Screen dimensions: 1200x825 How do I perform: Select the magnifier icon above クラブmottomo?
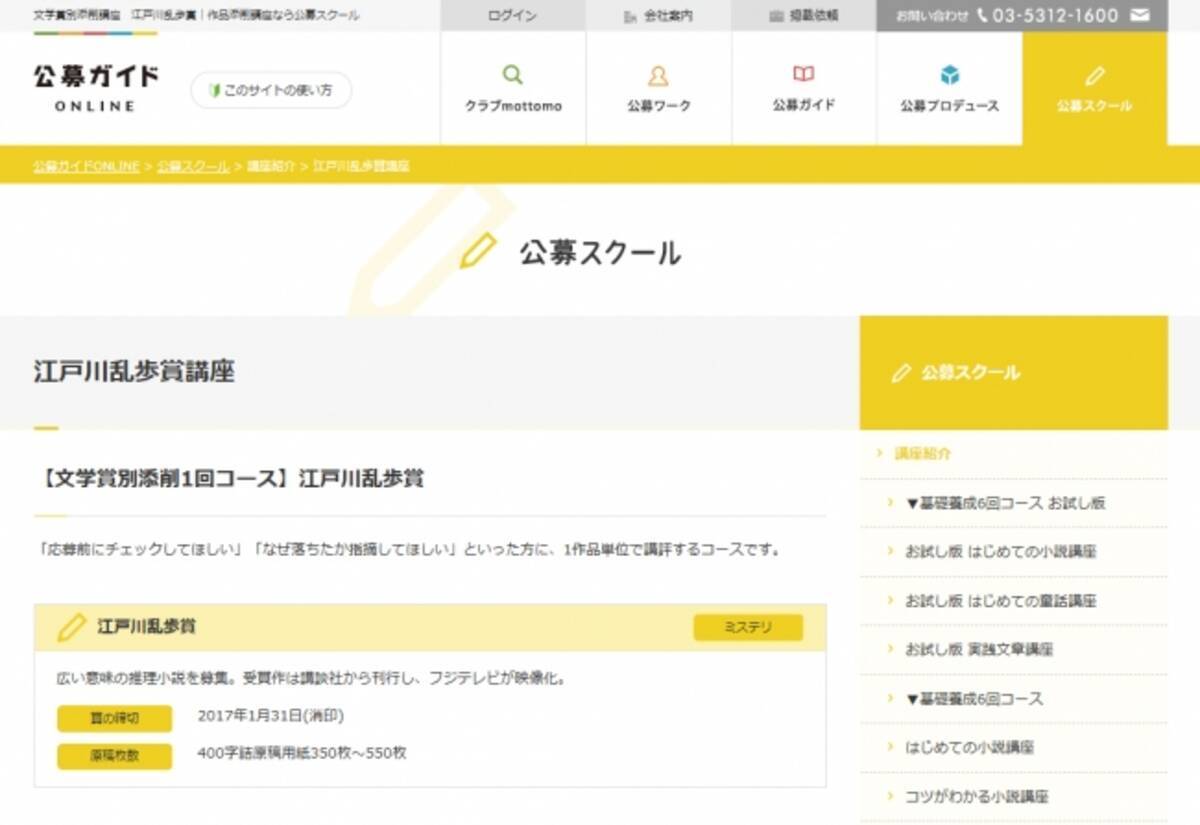[512, 74]
